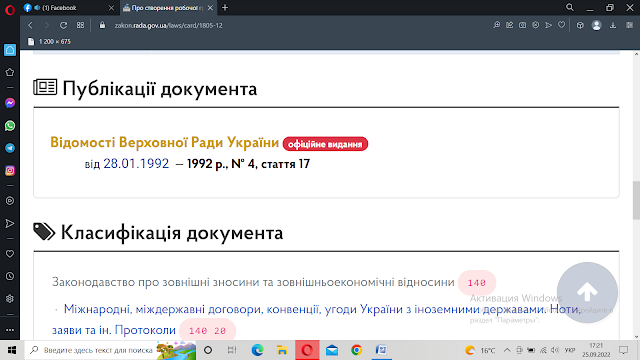
Task: Click the address bar URL
Action: pos(169,25)
